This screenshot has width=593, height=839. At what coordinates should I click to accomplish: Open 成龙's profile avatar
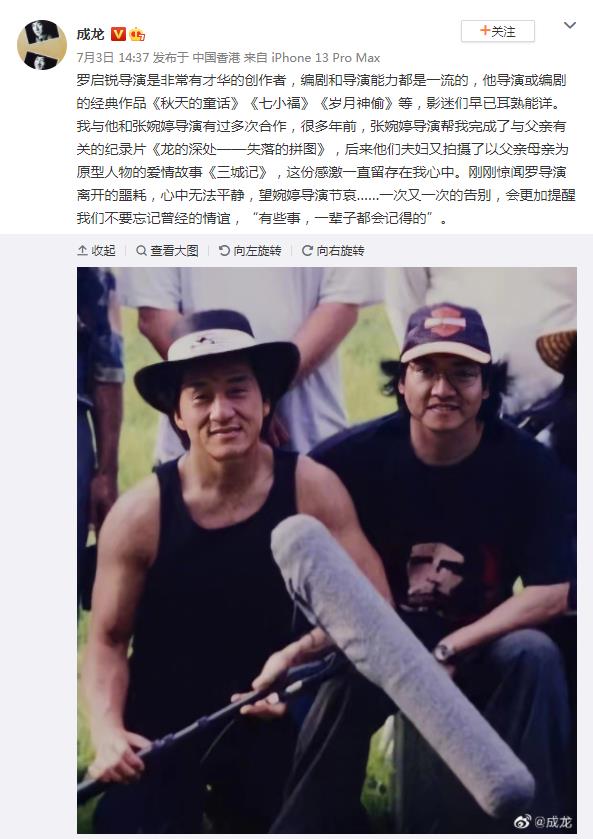click(42, 45)
